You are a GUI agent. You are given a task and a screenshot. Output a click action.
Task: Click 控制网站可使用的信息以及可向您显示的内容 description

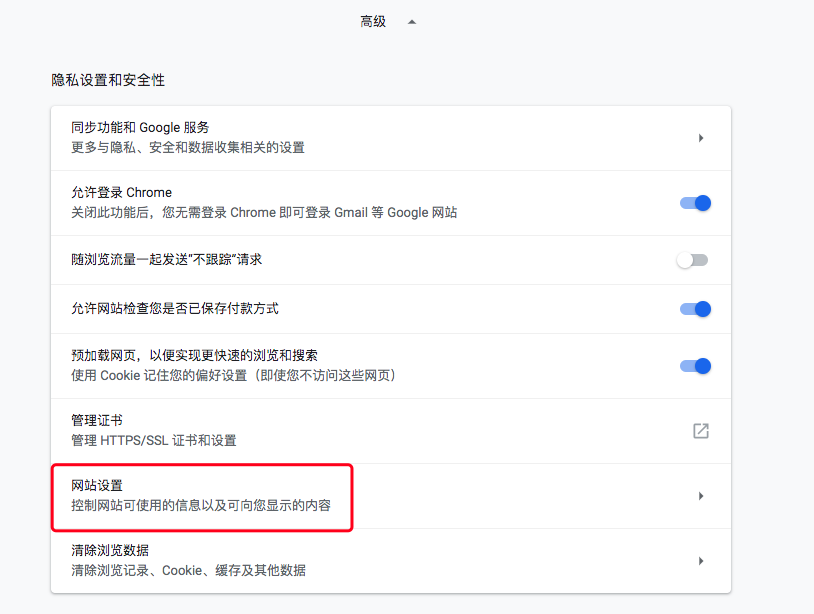click(201, 506)
